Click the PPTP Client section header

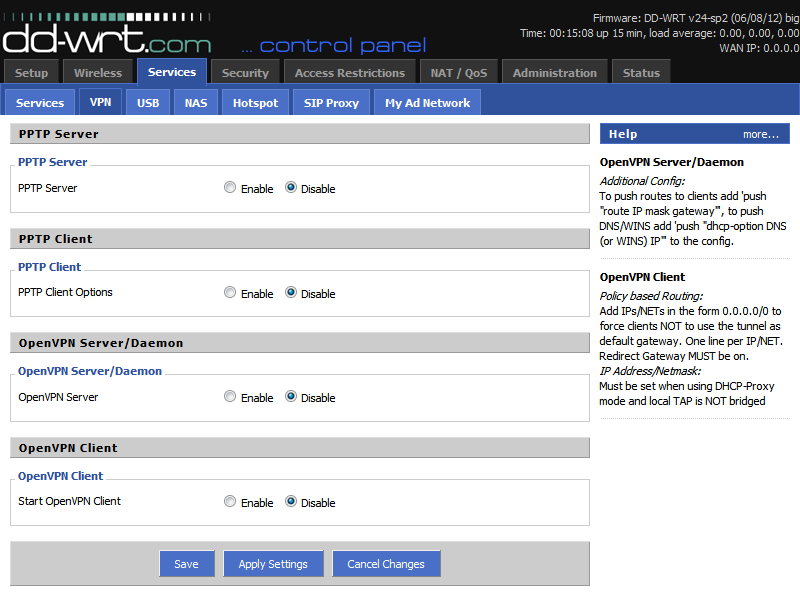pyautogui.click(x=300, y=239)
